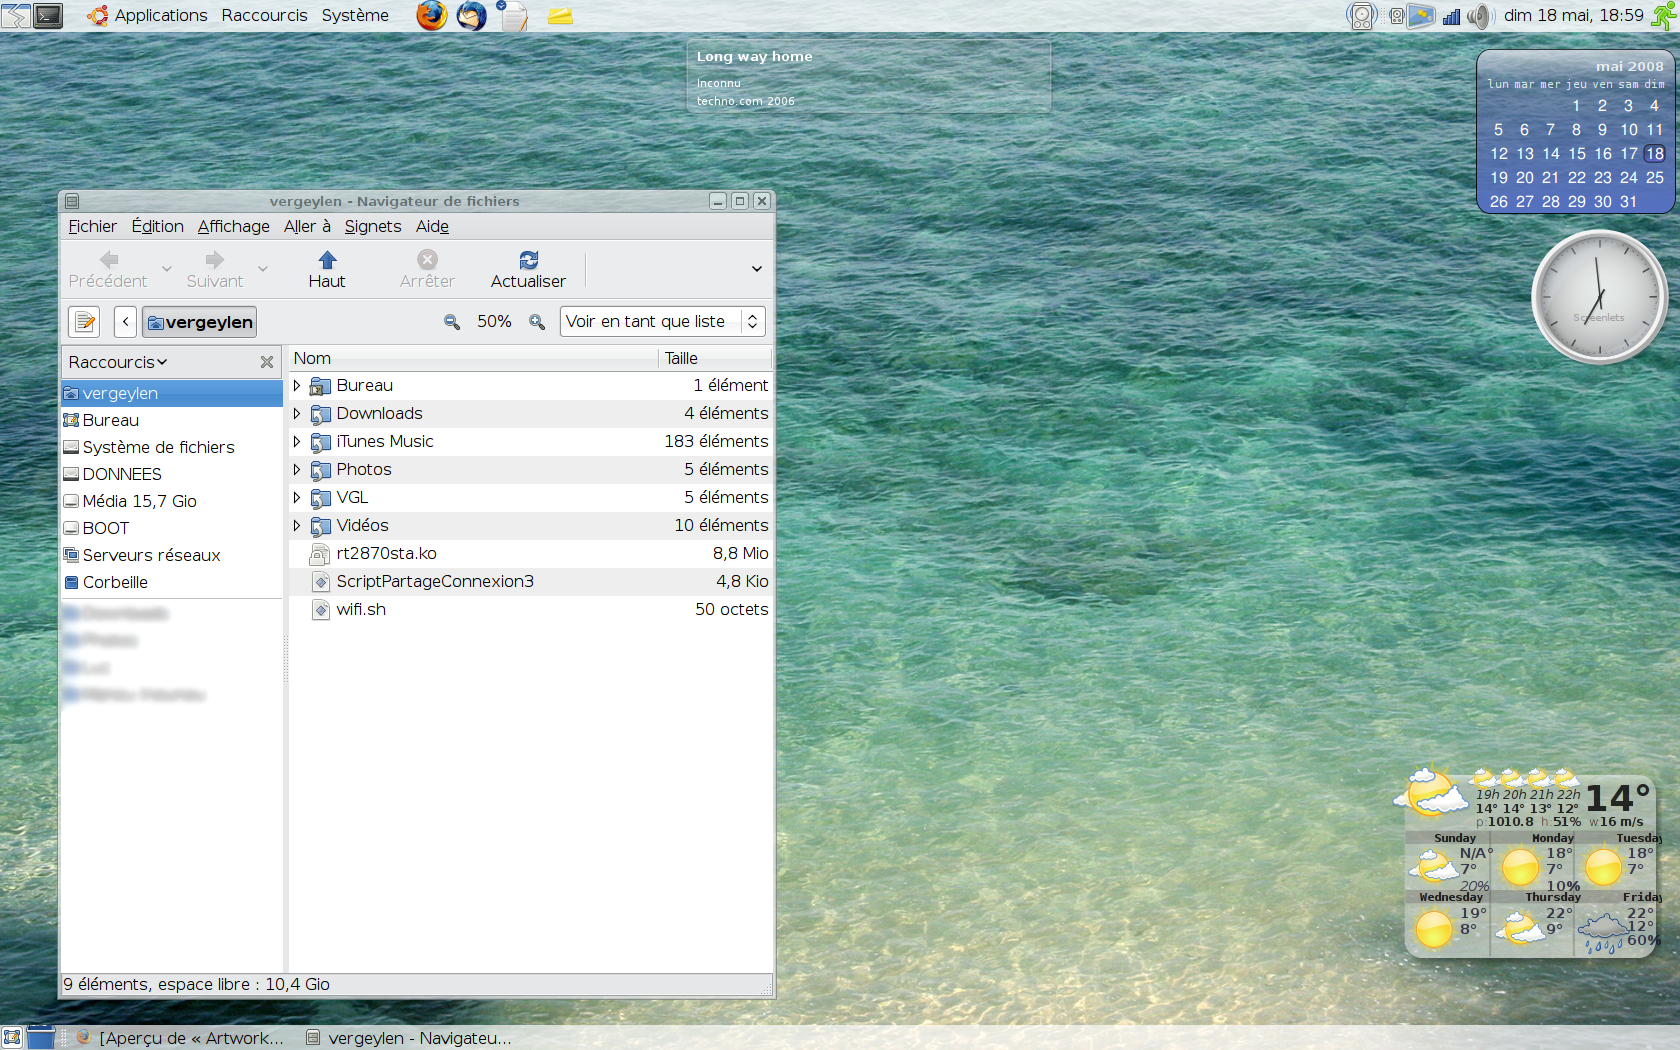Click the vergeylen path bar button
The height and width of the screenshot is (1050, 1680).
click(199, 322)
